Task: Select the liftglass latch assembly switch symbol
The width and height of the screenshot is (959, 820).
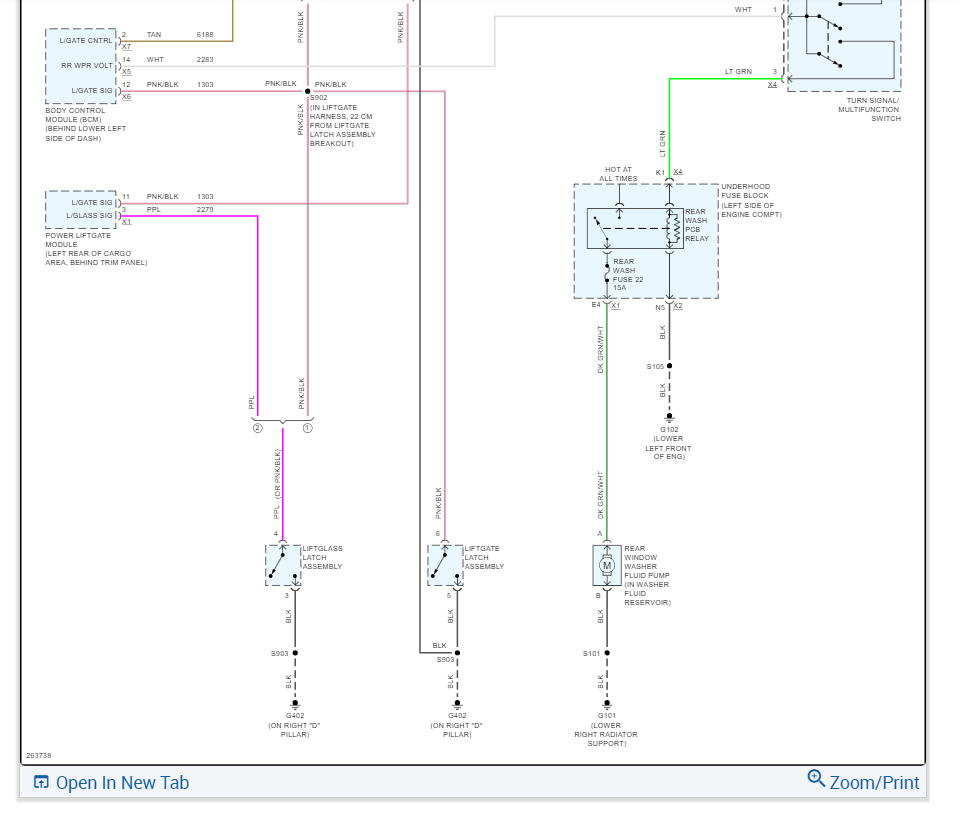Action: pos(283,565)
